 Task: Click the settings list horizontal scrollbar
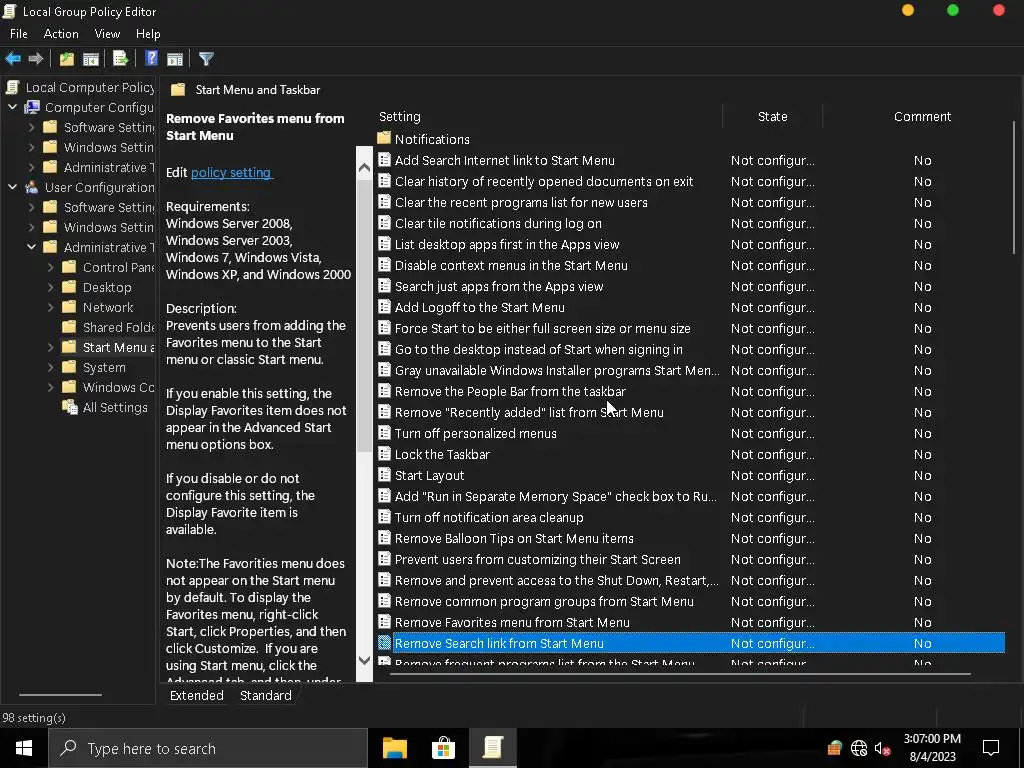(x=680, y=673)
